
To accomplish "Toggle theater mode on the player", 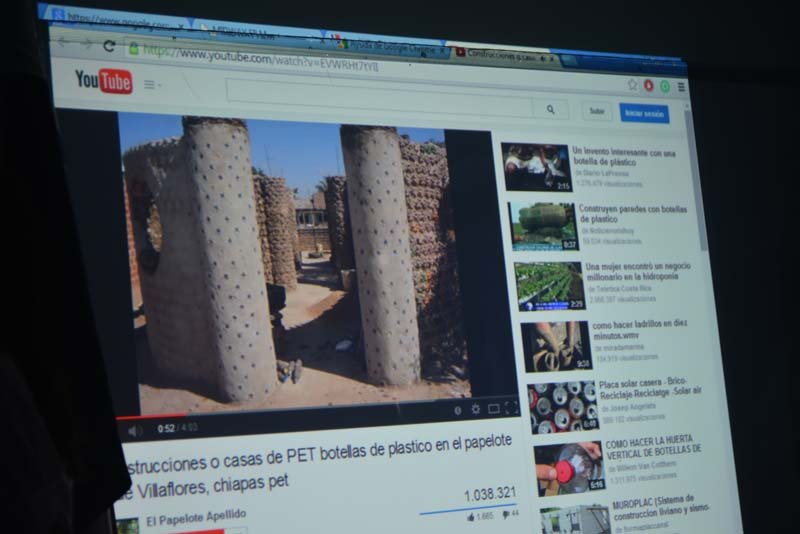I will click(493, 408).
